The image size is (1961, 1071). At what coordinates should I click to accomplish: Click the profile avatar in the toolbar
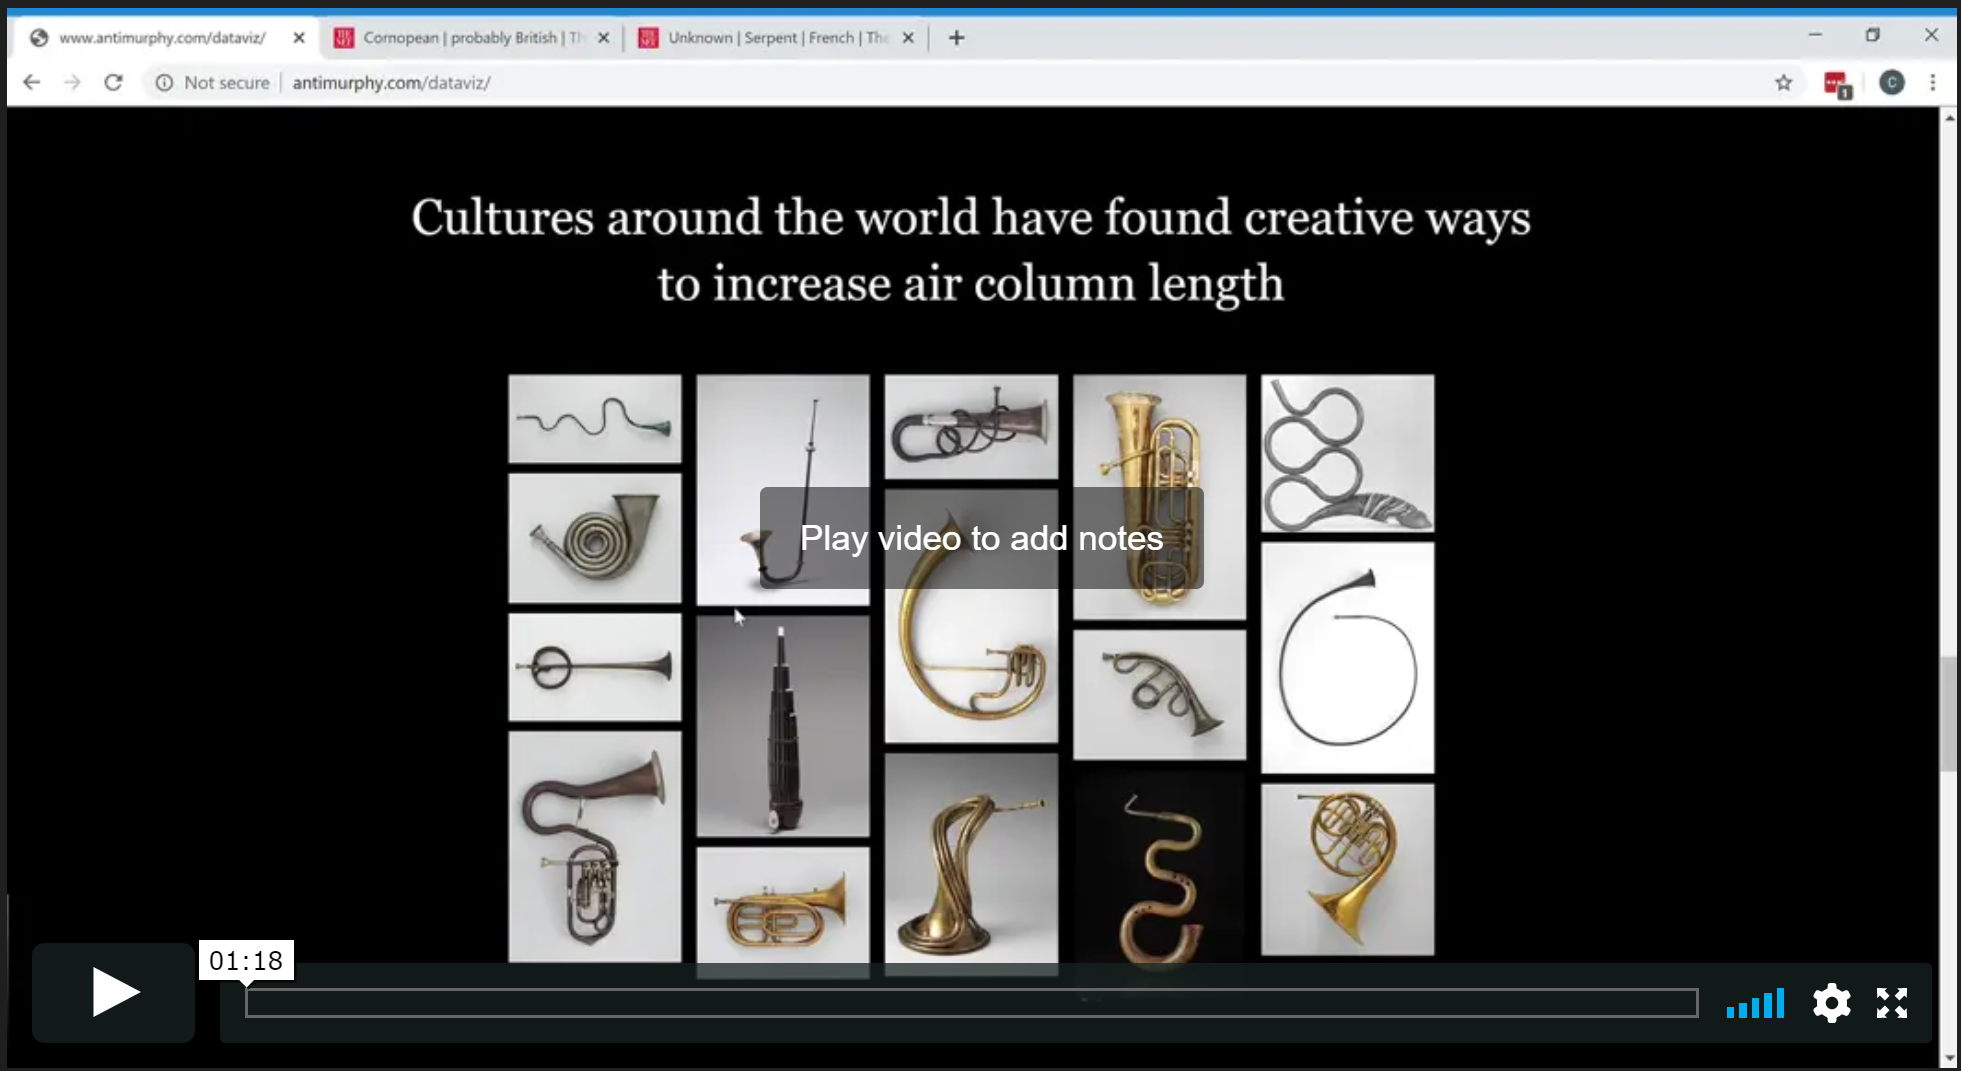click(x=1891, y=83)
